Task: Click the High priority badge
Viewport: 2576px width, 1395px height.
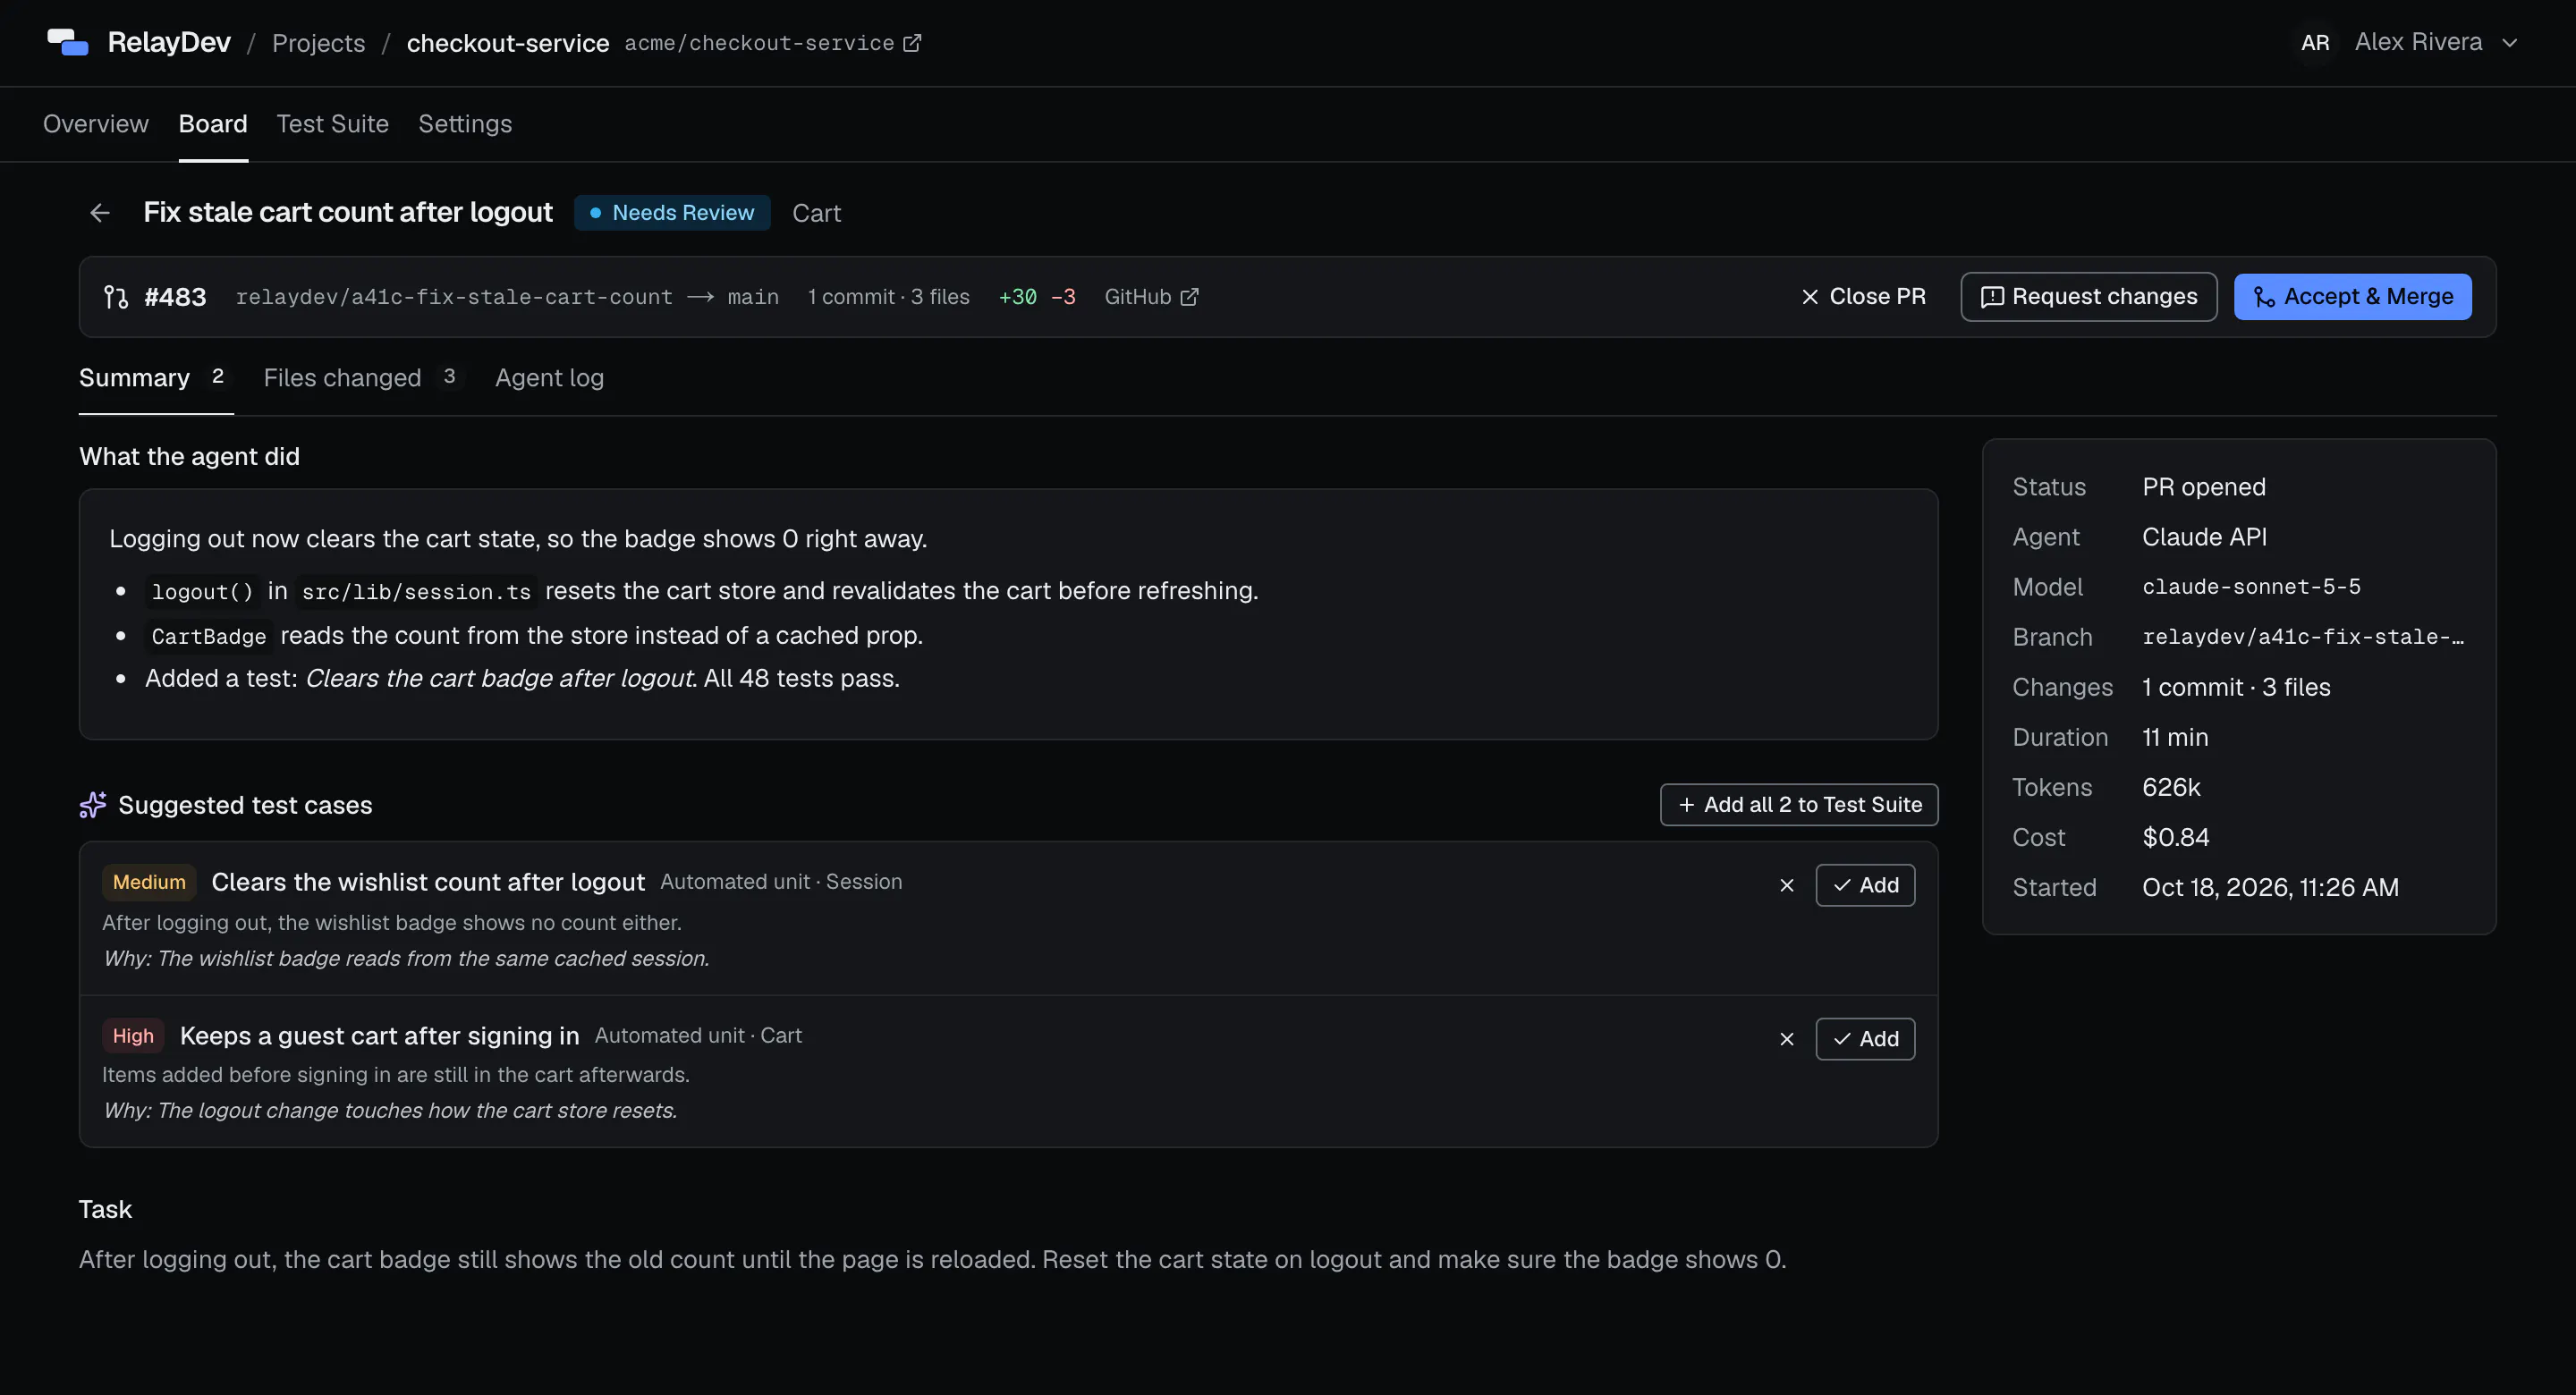Action: tap(133, 1036)
